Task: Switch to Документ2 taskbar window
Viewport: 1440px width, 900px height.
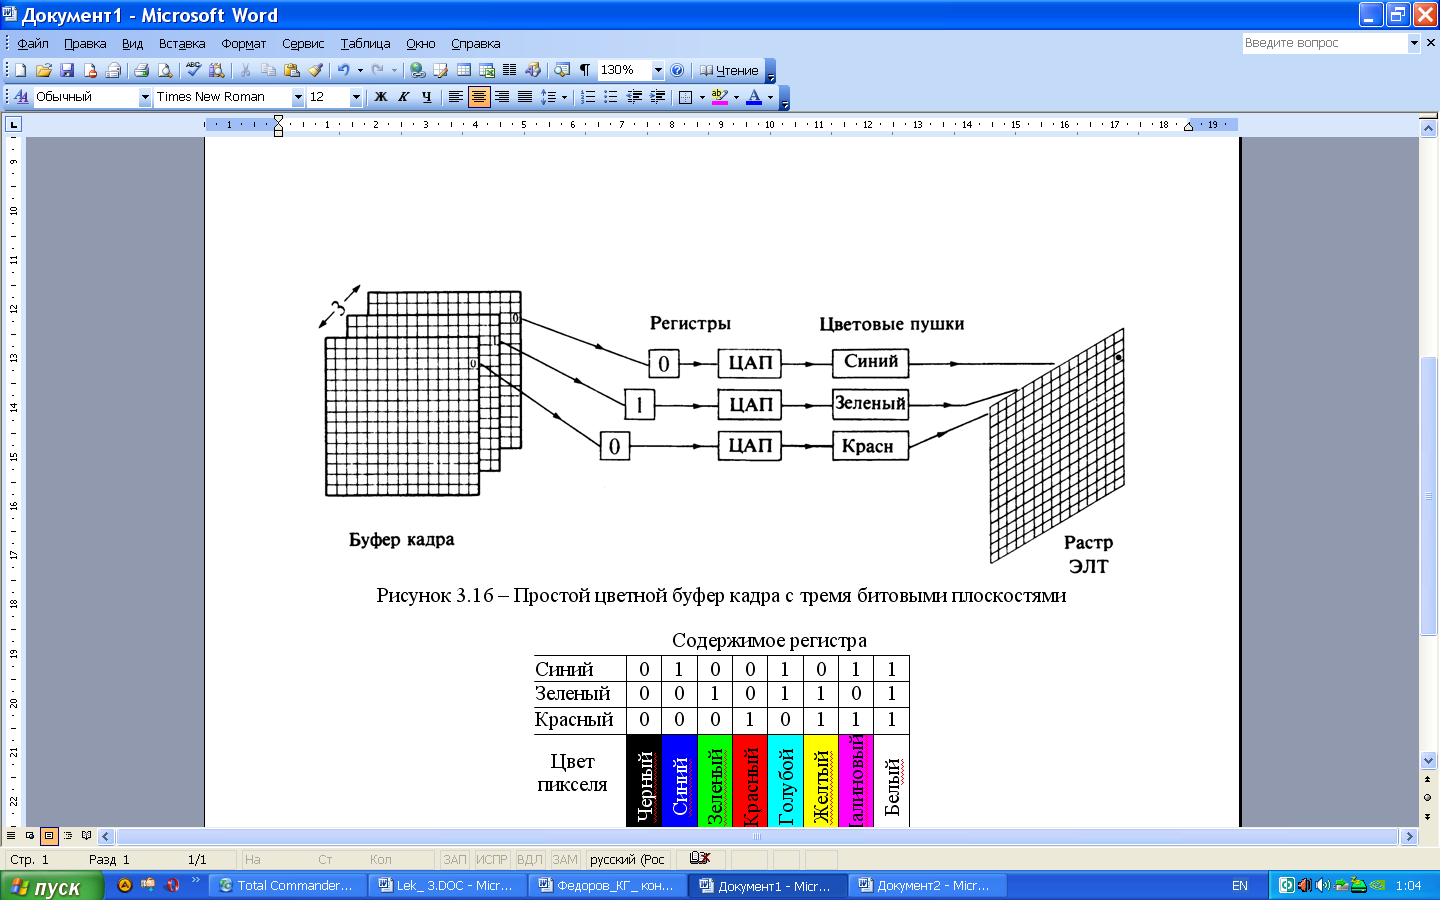Action: [x=926, y=886]
